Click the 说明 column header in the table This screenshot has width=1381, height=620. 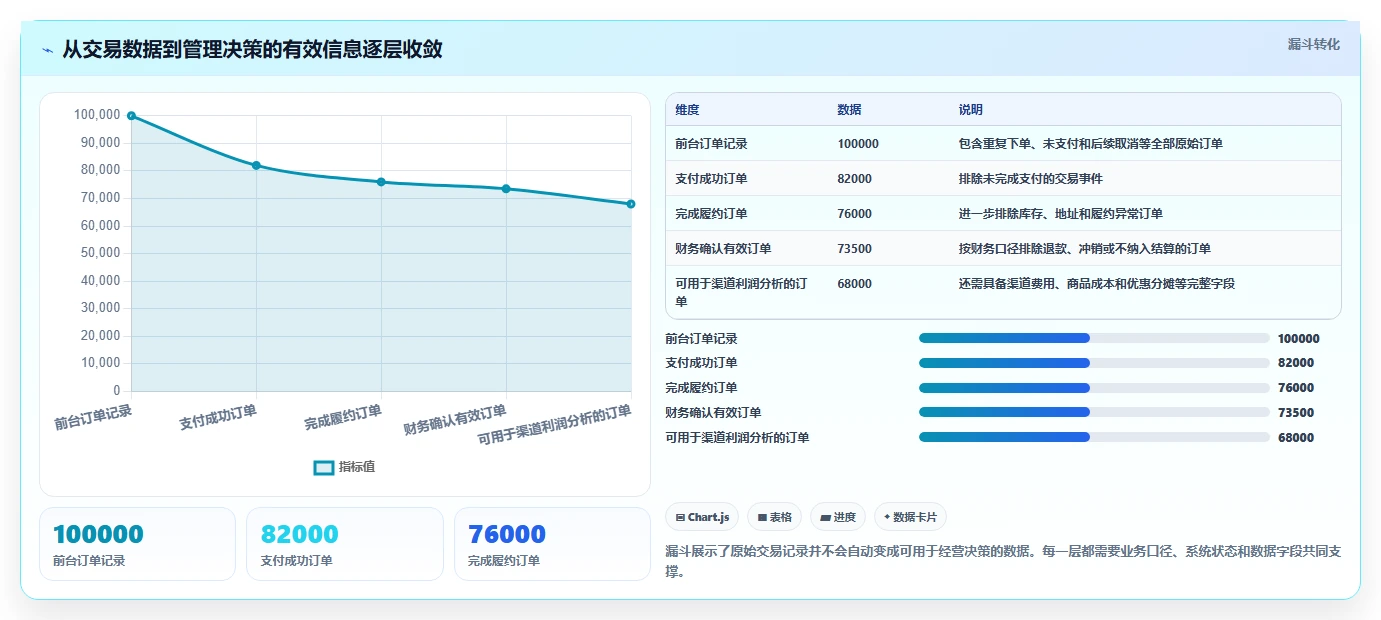tap(970, 110)
